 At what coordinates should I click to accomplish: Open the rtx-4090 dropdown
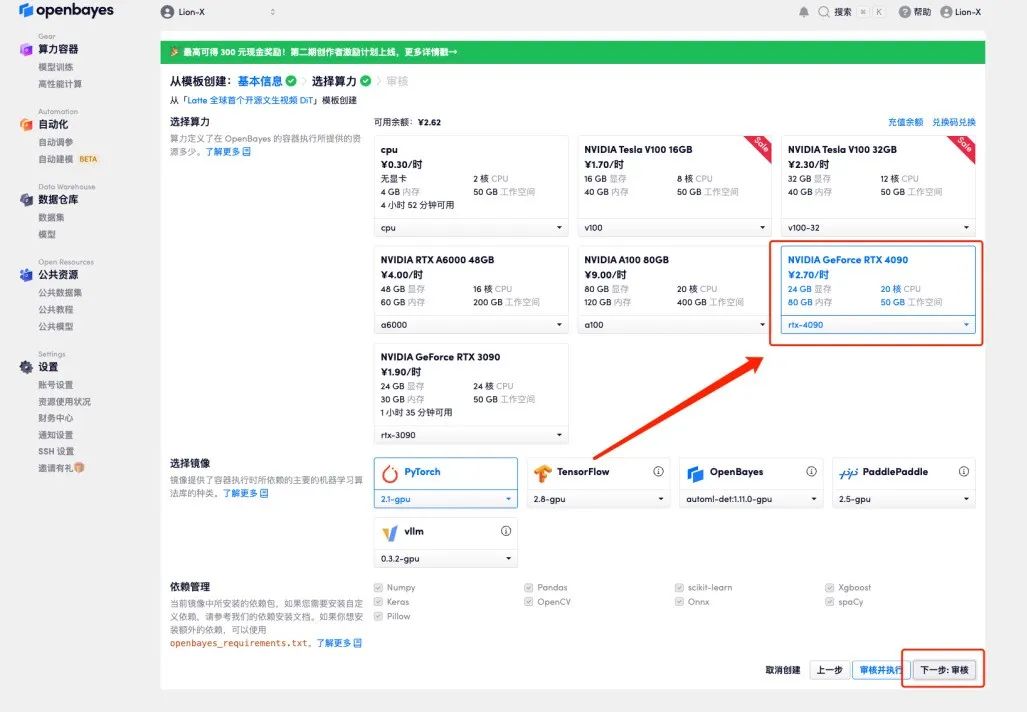click(x=875, y=324)
